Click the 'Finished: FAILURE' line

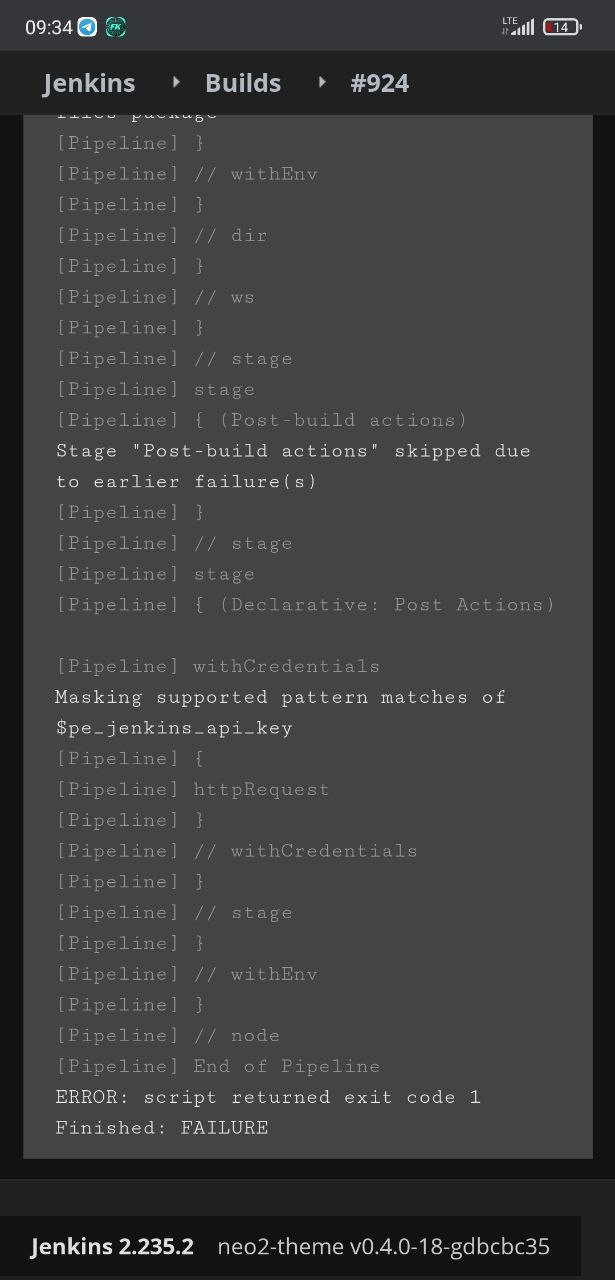coord(162,1128)
